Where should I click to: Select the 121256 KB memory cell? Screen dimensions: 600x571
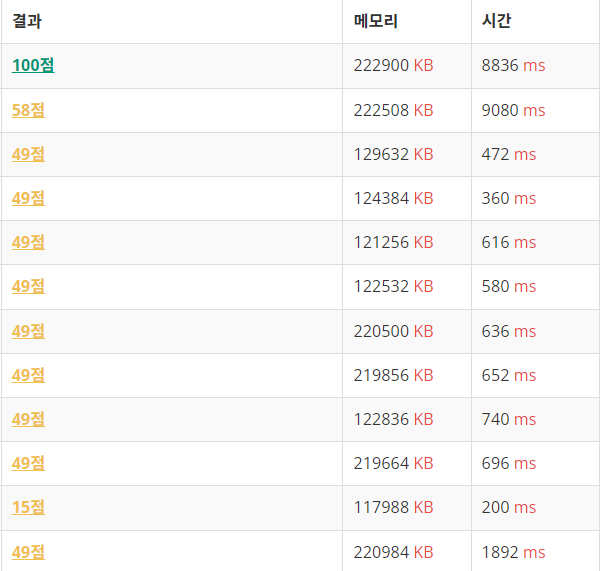pos(407,242)
